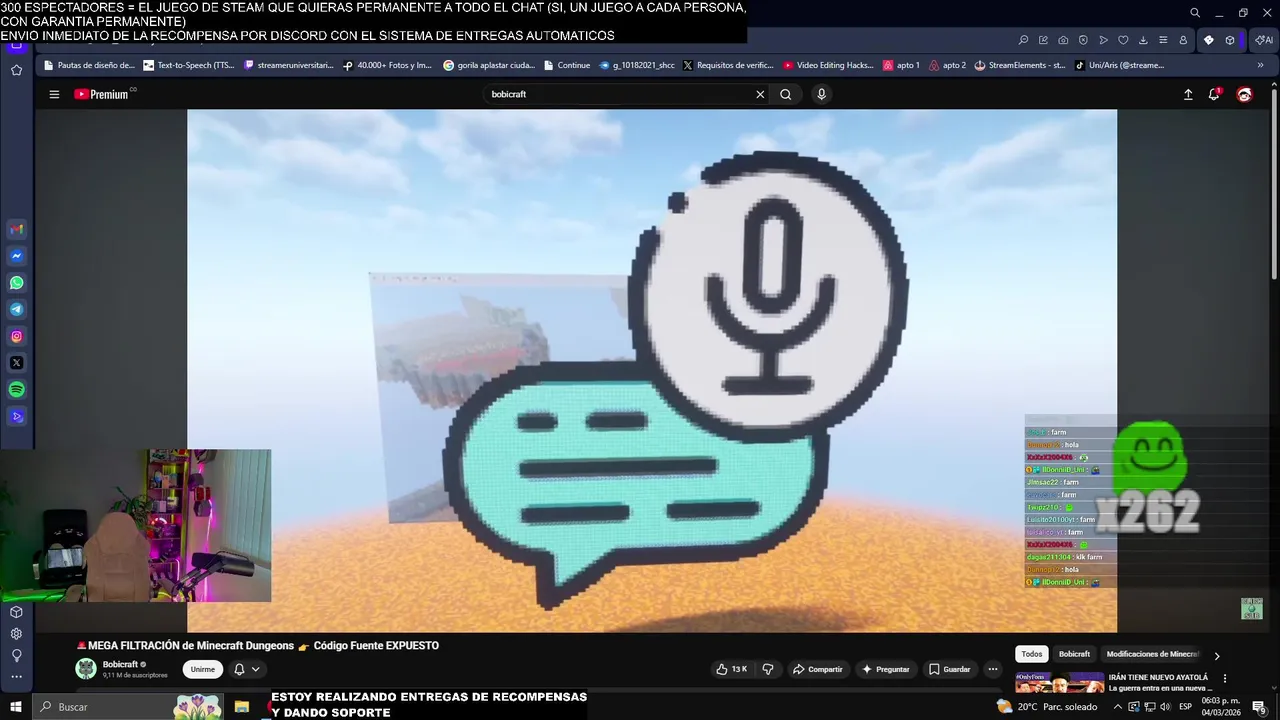The width and height of the screenshot is (1280, 720).
Task: Open Spotify in the browser sidebar
Action: pos(16,390)
